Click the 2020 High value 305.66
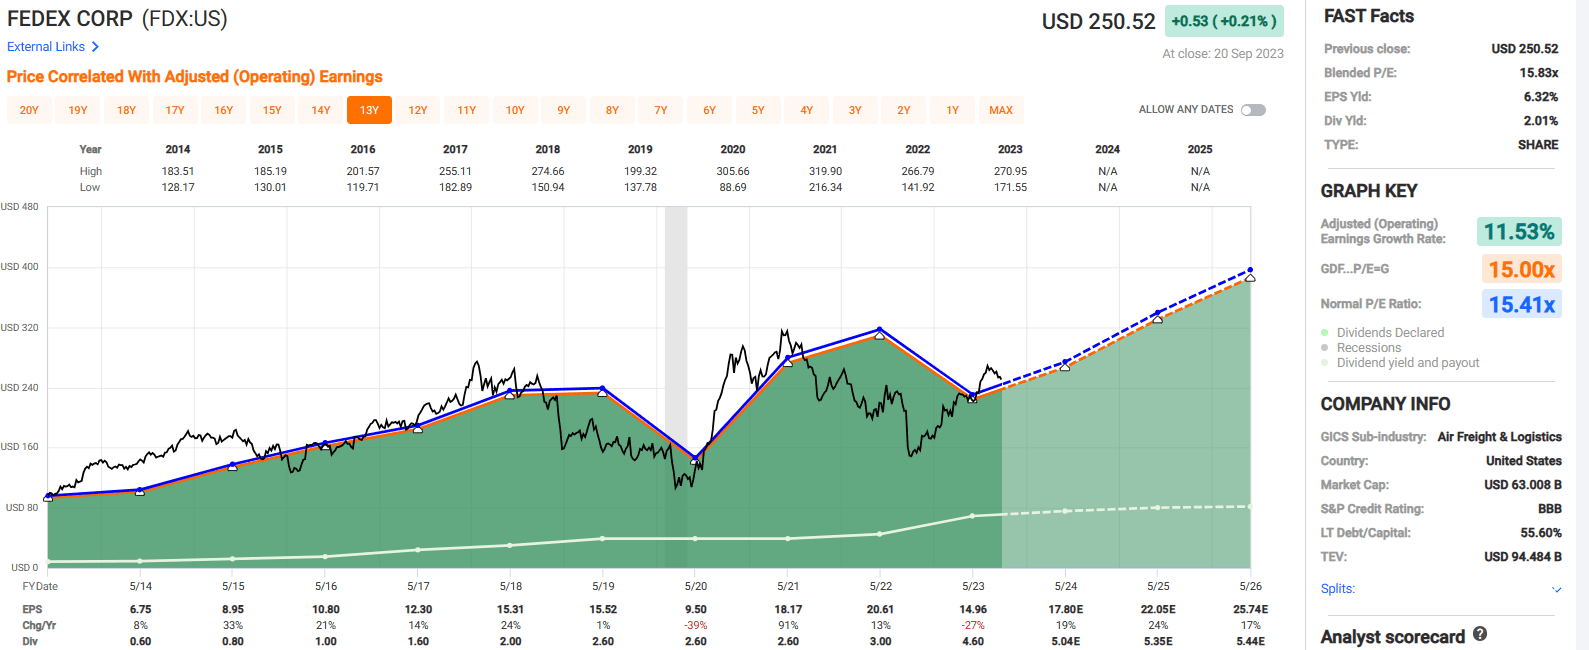The height and width of the screenshot is (650, 1589). tap(733, 171)
